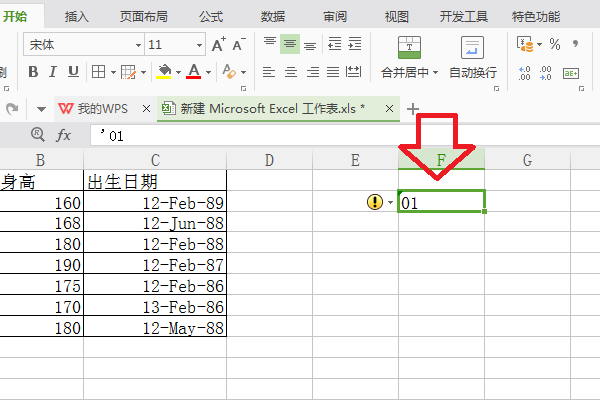Click 自动换行 wrap text button
600x400 pixels.
(x=473, y=57)
